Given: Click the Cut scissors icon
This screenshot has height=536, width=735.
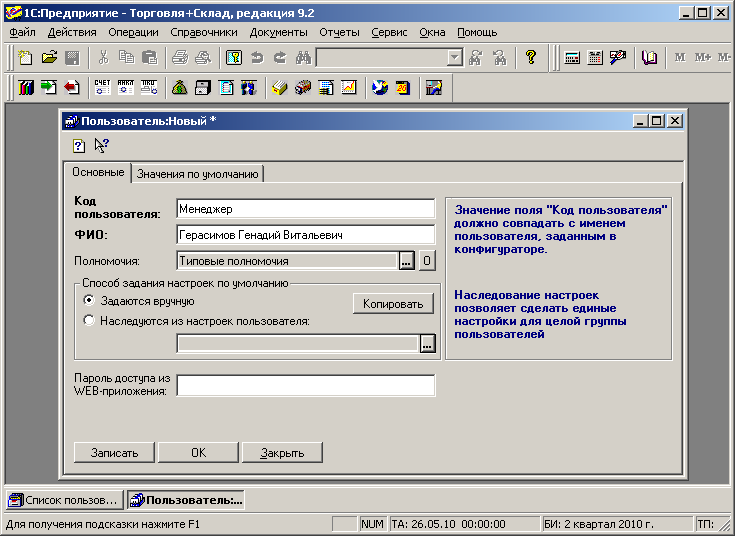Looking at the screenshot, I should click(x=103, y=58).
